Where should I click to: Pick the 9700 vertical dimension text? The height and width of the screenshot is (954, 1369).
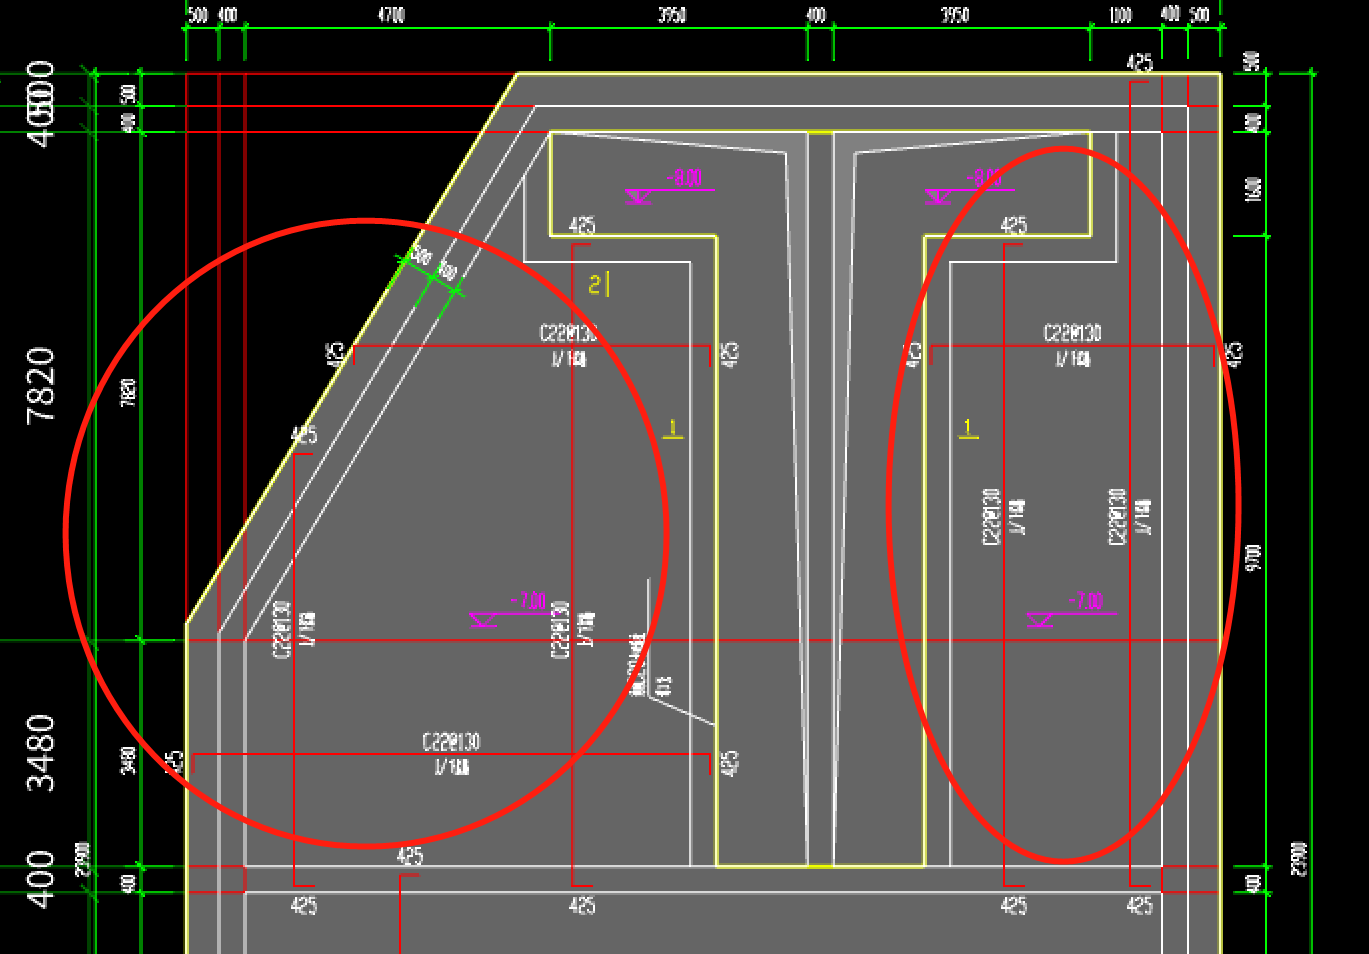[1253, 558]
